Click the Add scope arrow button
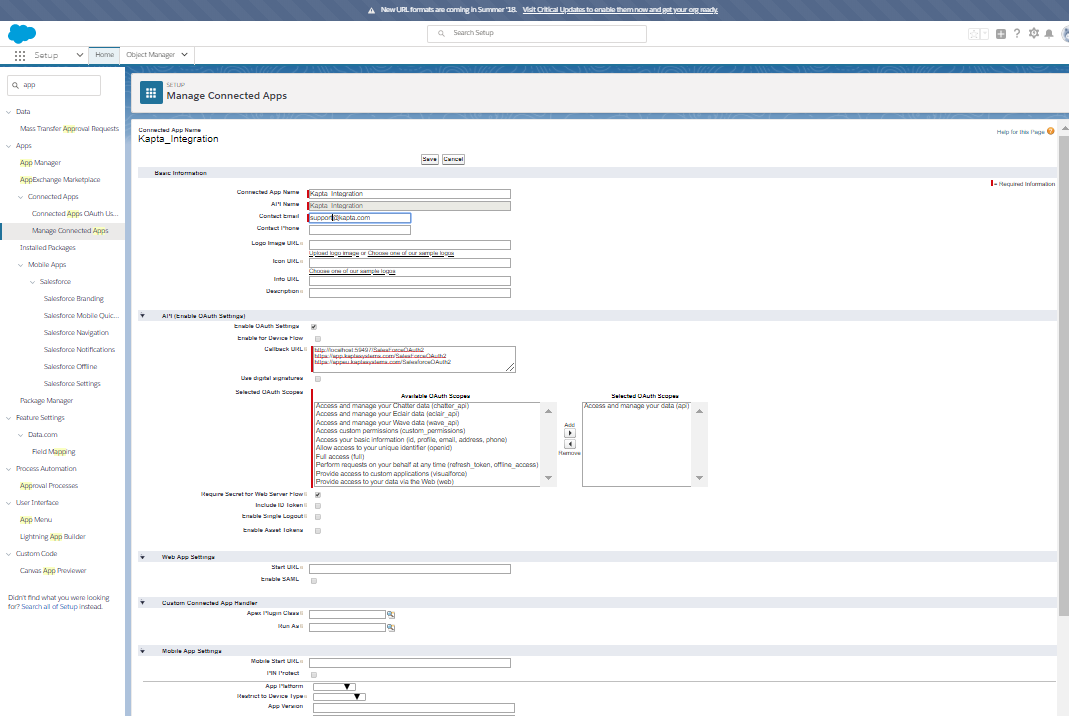The width and height of the screenshot is (1069, 716). [570, 433]
